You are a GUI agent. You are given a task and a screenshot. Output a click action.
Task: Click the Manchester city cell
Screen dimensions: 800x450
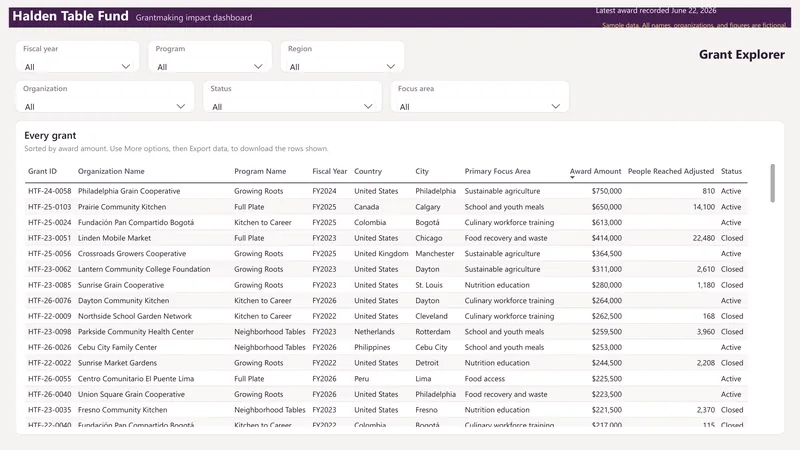click(435, 254)
